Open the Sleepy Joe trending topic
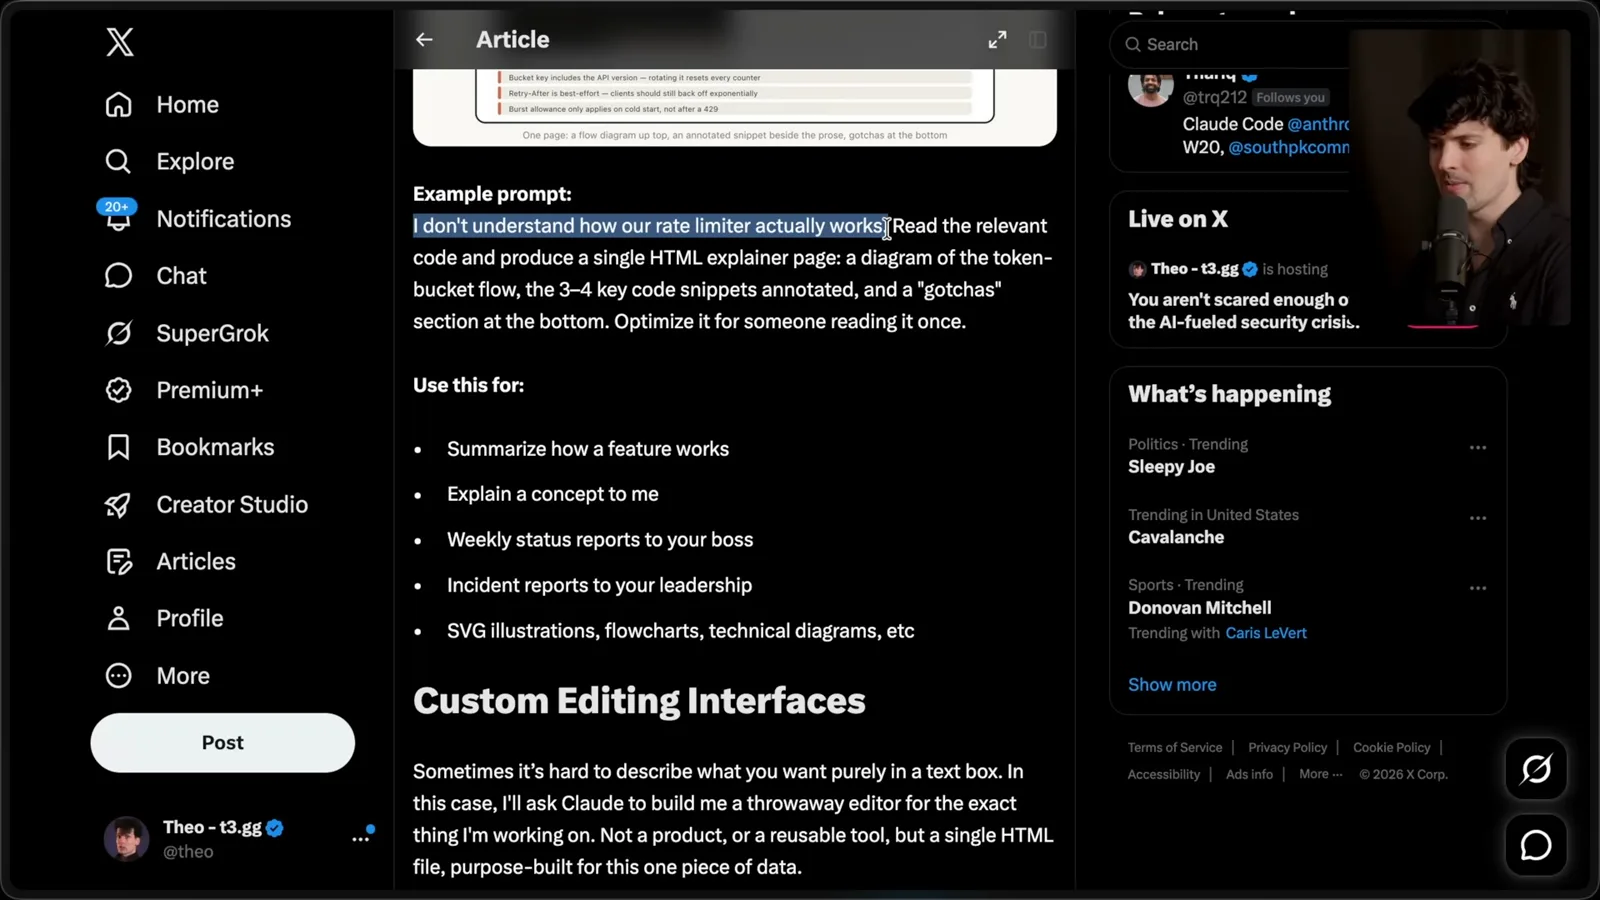This screenshot has height=900, width=1600. click(1171, 467)
